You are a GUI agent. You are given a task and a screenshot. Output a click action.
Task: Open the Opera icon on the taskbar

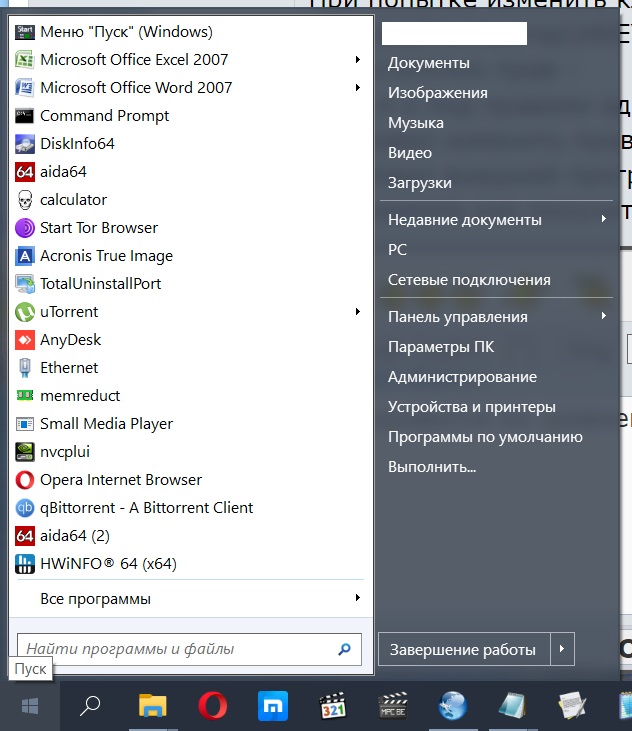tap(213, 705)
